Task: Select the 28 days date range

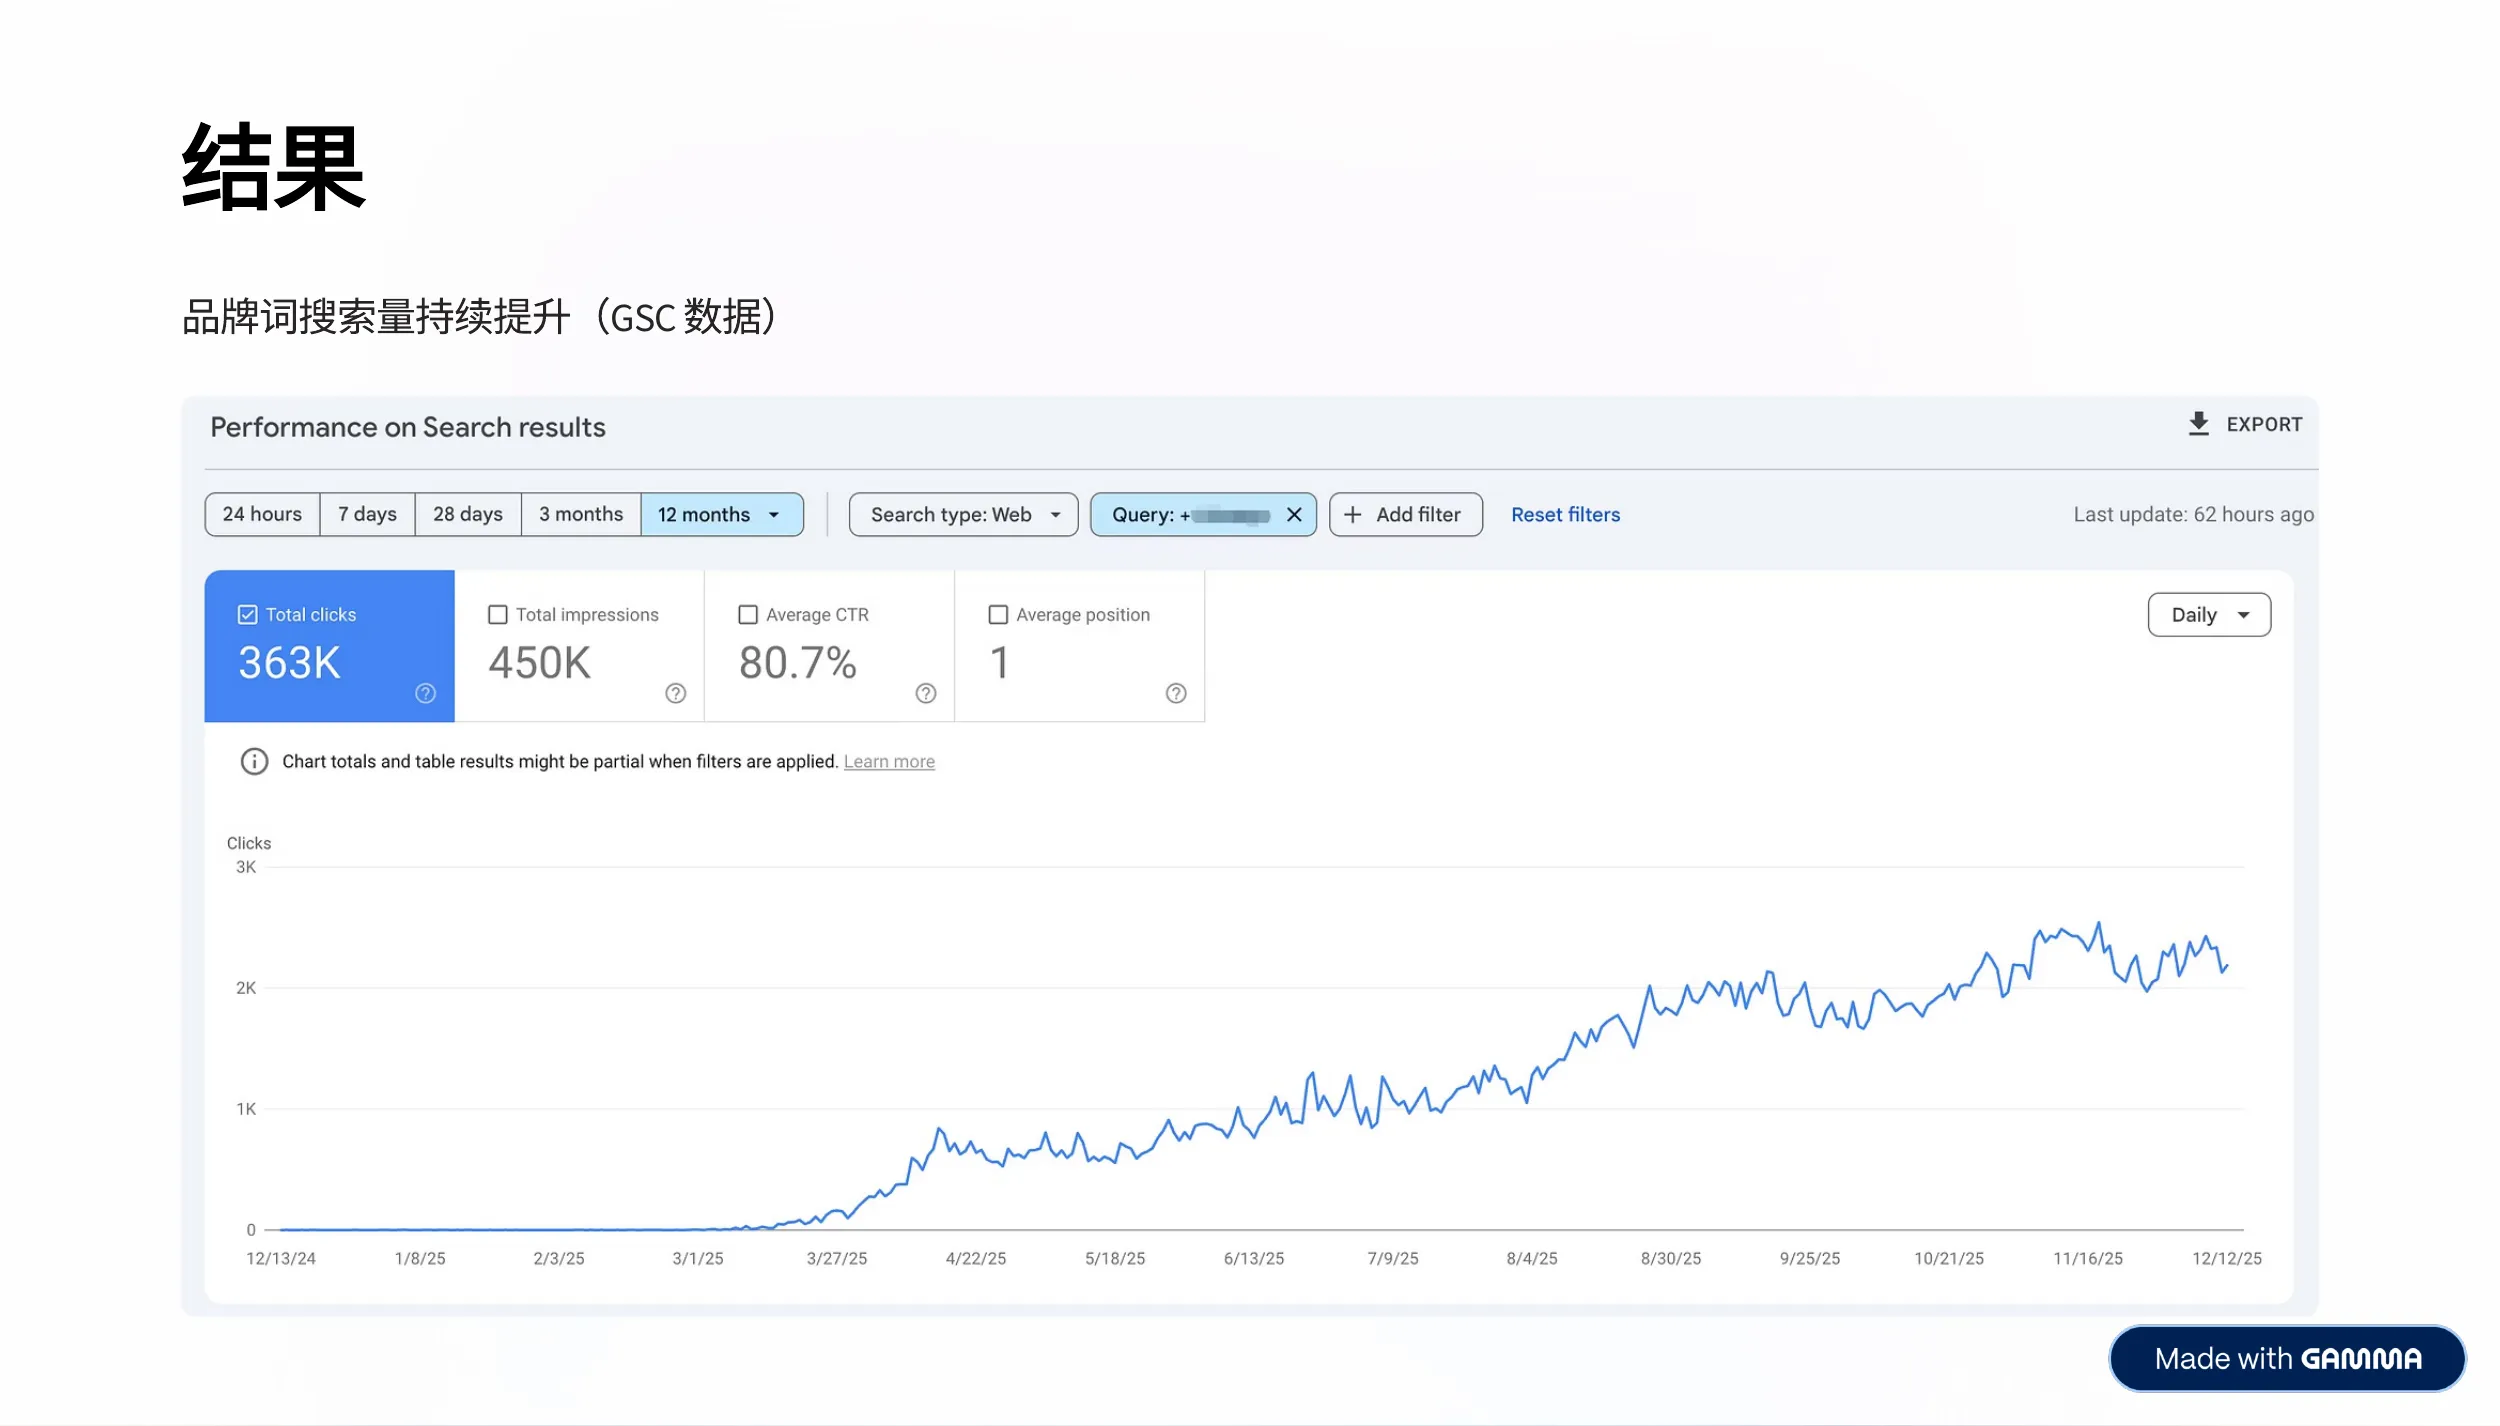Action: click(467, 514)
